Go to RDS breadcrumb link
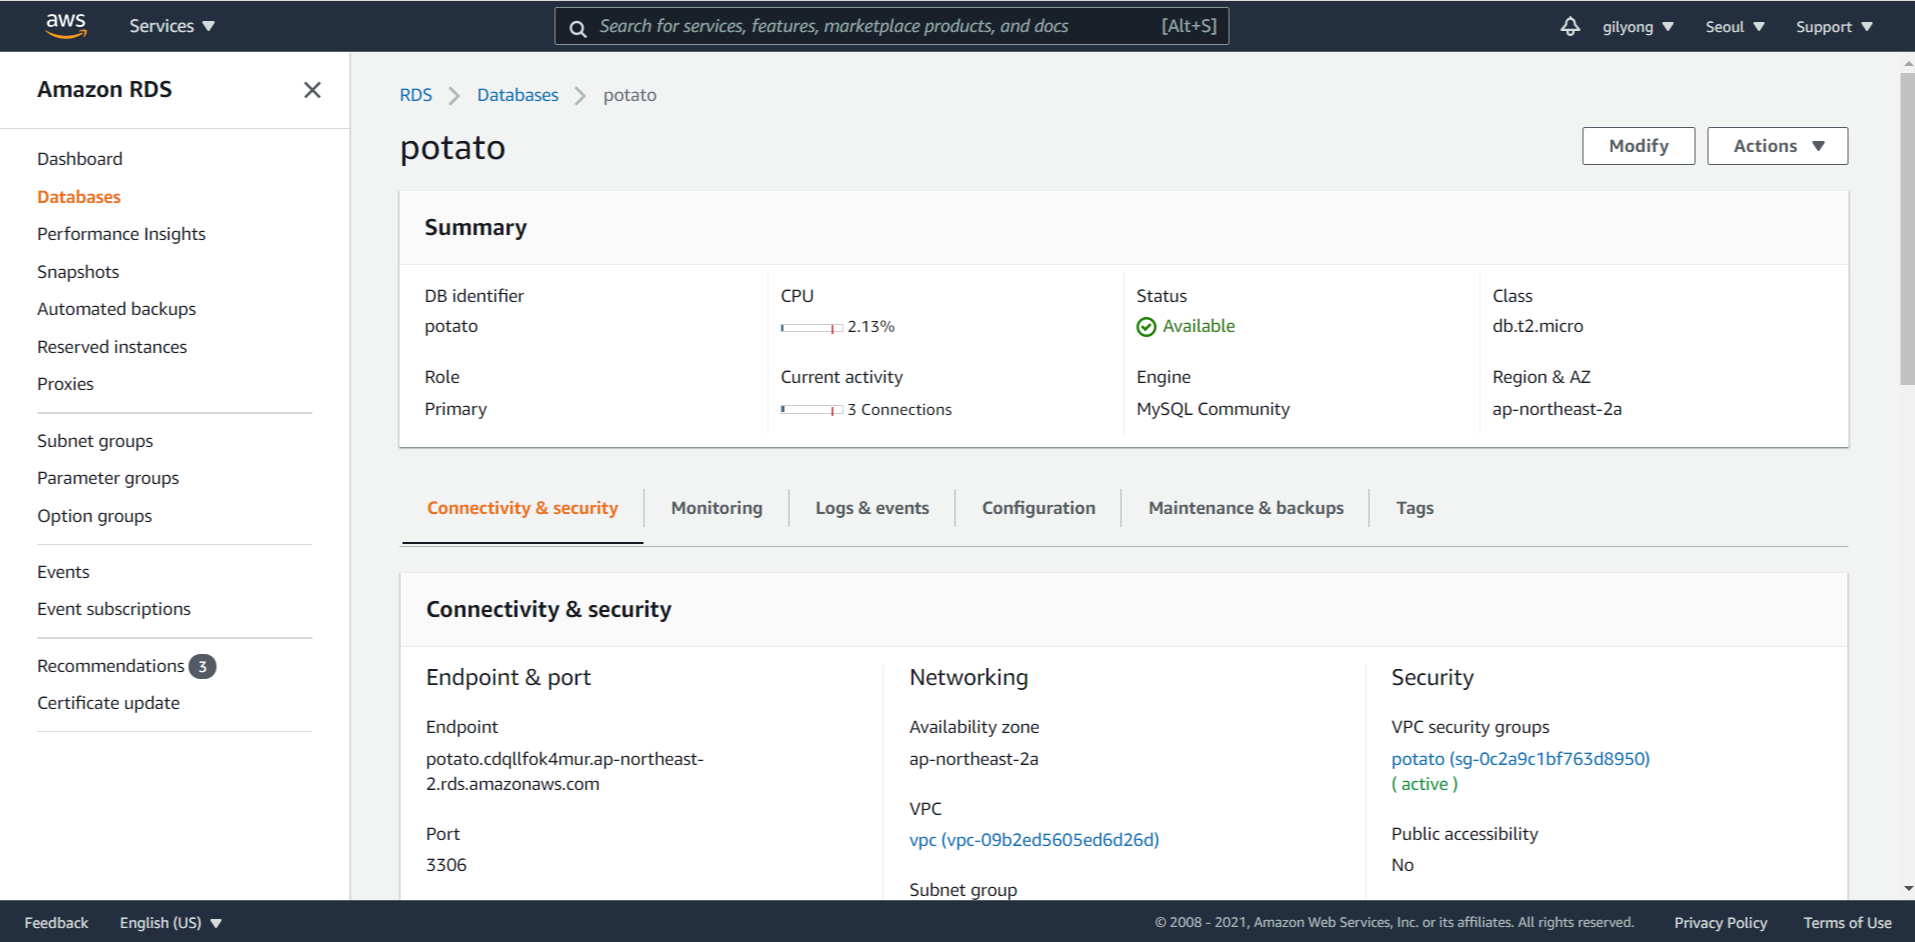This screenshot has height=942, width=1915. click(416, 95)
